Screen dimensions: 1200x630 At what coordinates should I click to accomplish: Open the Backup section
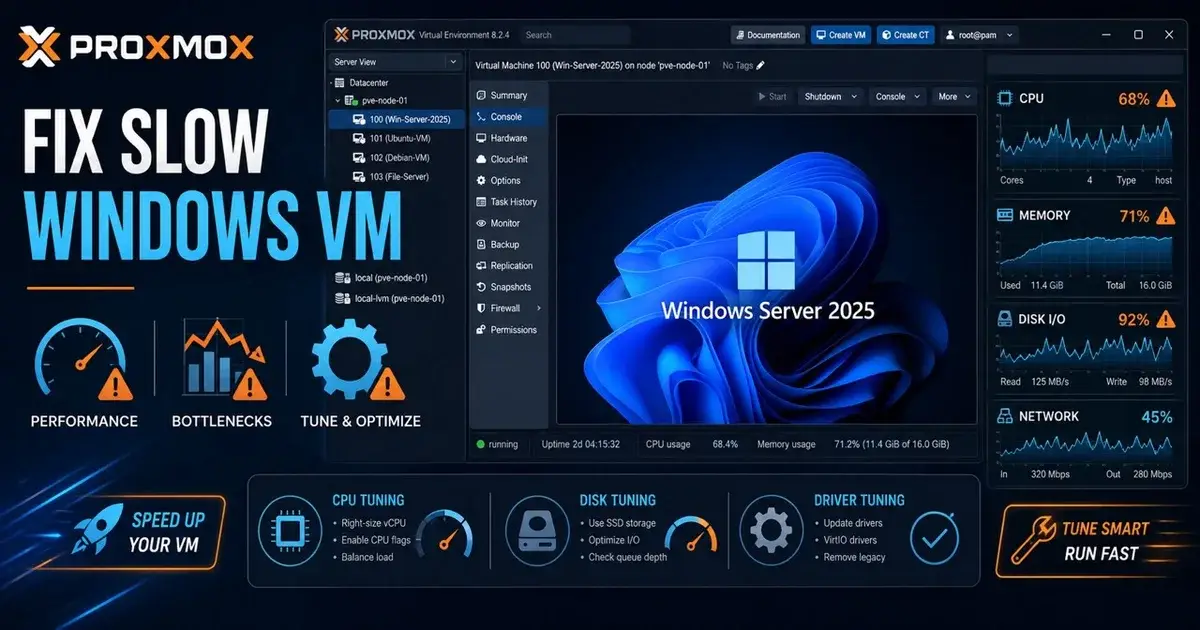(x=509, y=244)
